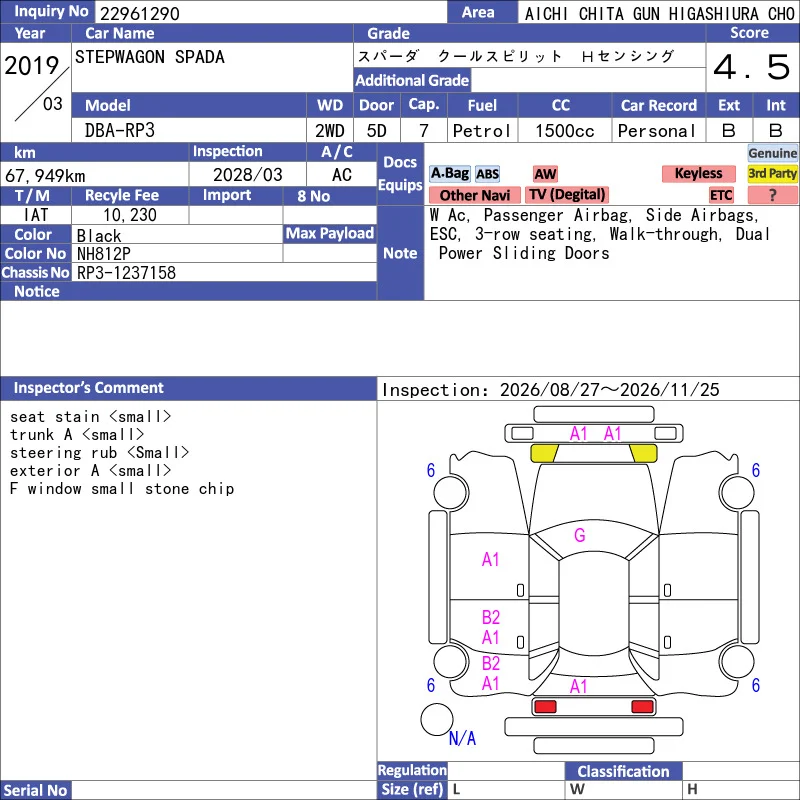Click the A.Bag equipment badge
The height and width of the screenshot is (800, 800).
449,173
